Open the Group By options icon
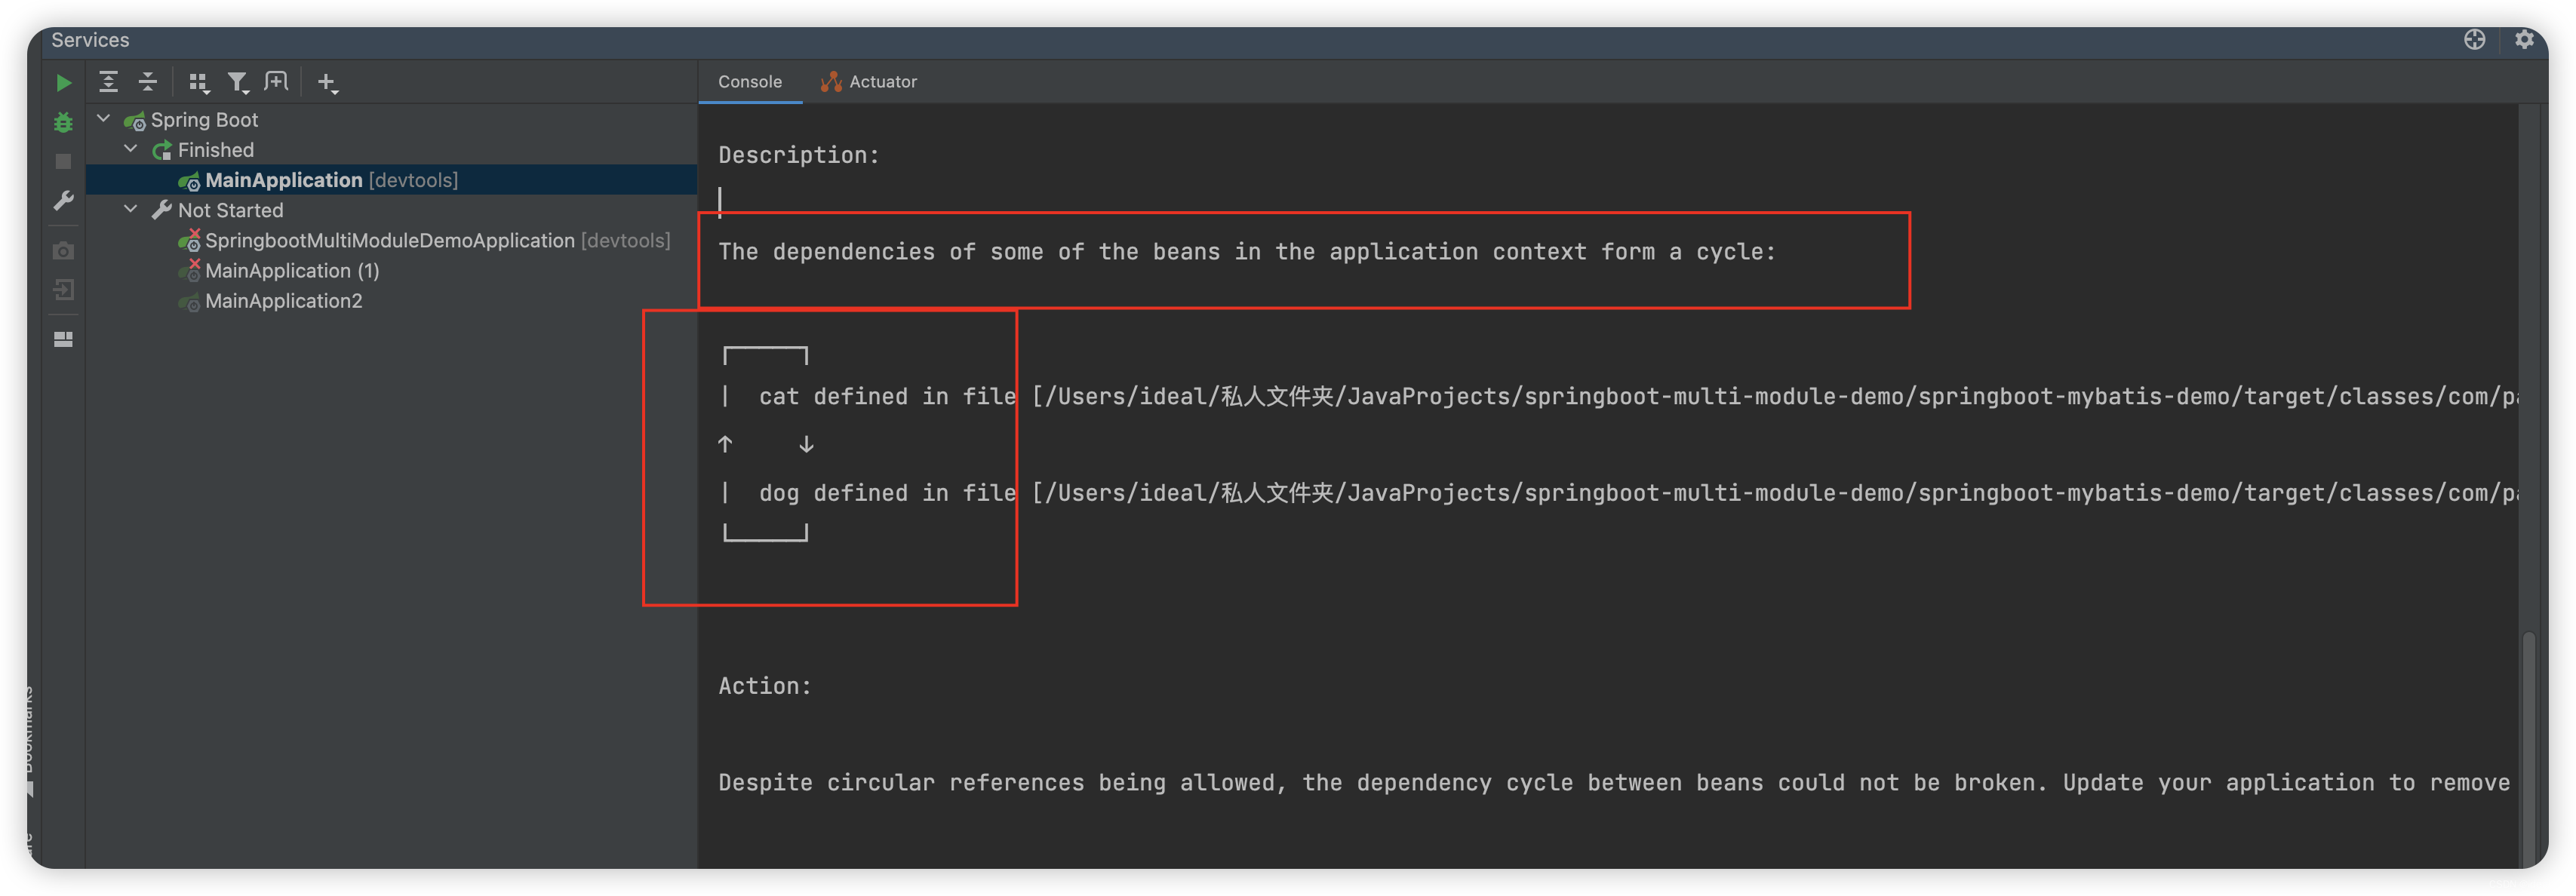 coord(198,83)
